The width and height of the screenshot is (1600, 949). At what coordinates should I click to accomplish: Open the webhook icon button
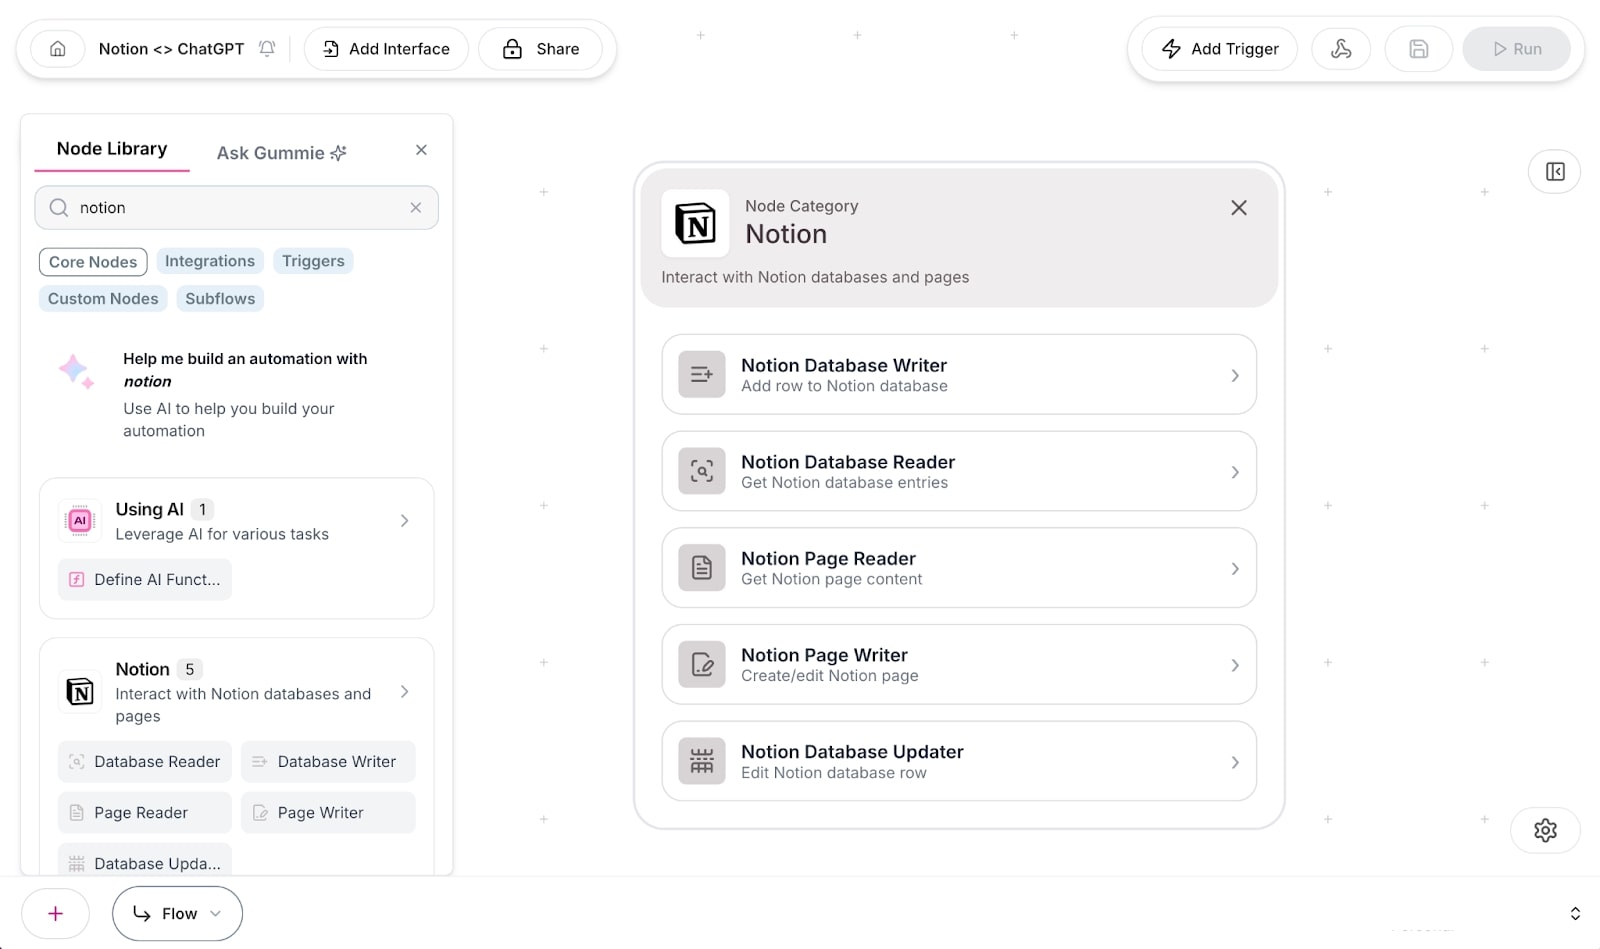click(x=1341, y=49)
